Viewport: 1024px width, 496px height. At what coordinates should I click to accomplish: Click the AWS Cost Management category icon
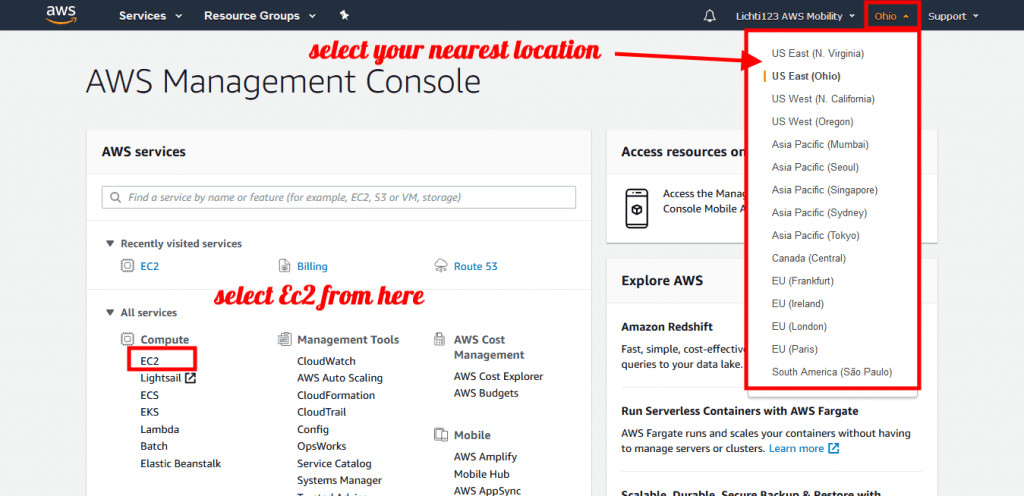(441, 339)
